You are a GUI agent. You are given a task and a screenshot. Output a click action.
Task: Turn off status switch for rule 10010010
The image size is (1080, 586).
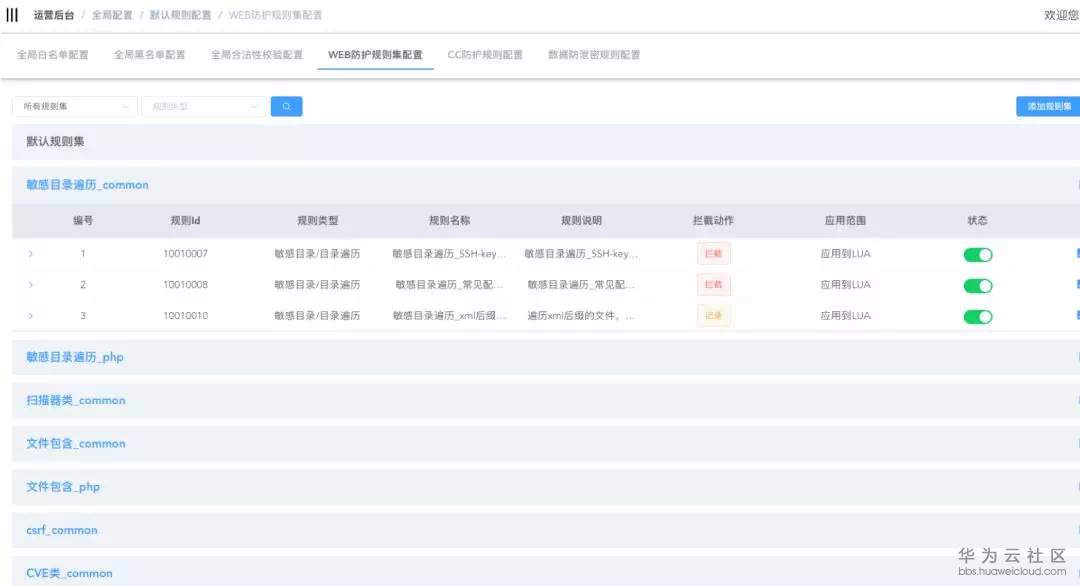click(977, 317)
